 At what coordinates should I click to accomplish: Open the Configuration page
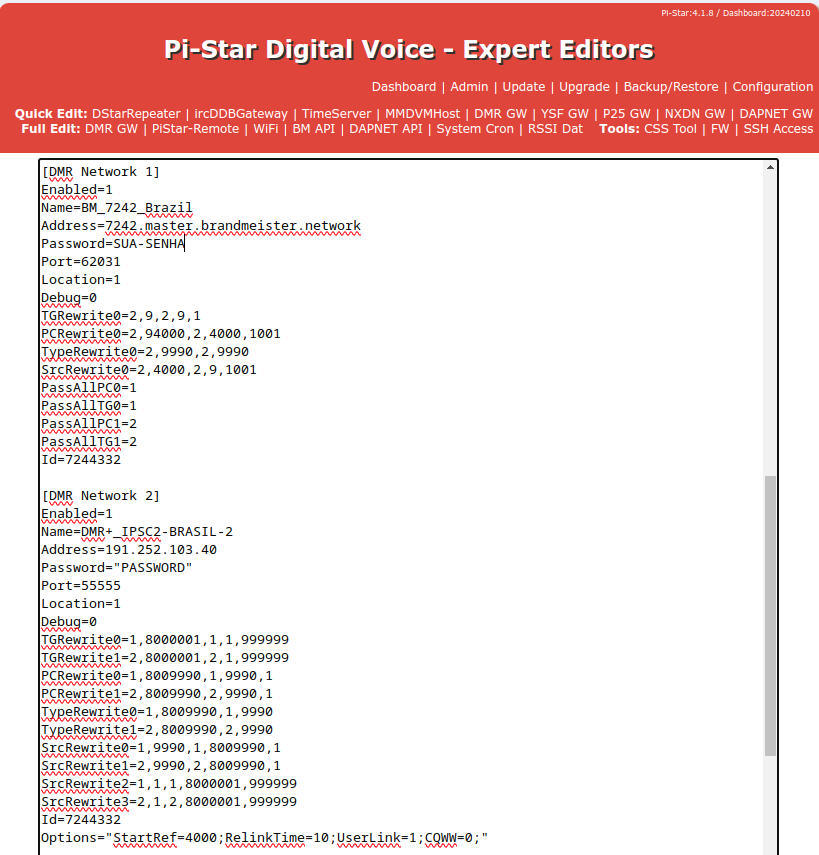(772, 87)
